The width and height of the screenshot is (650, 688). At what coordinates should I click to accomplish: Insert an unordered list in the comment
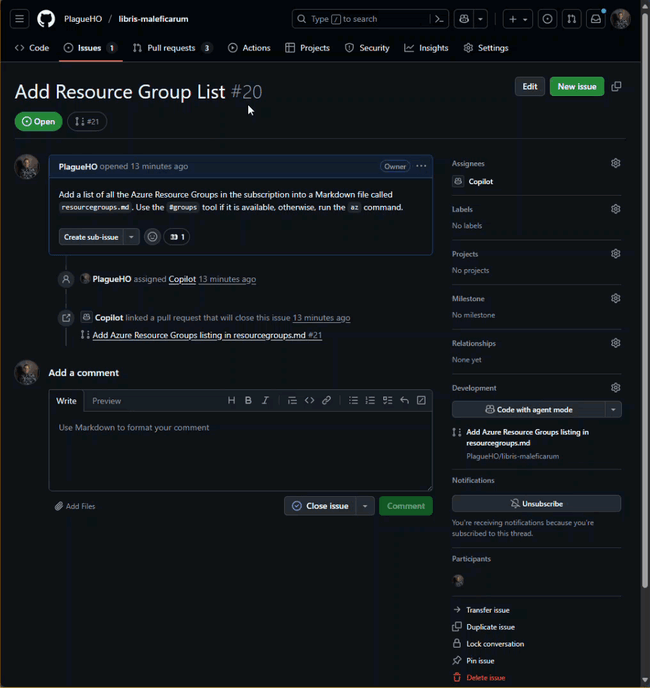click(x=353, y=400)
